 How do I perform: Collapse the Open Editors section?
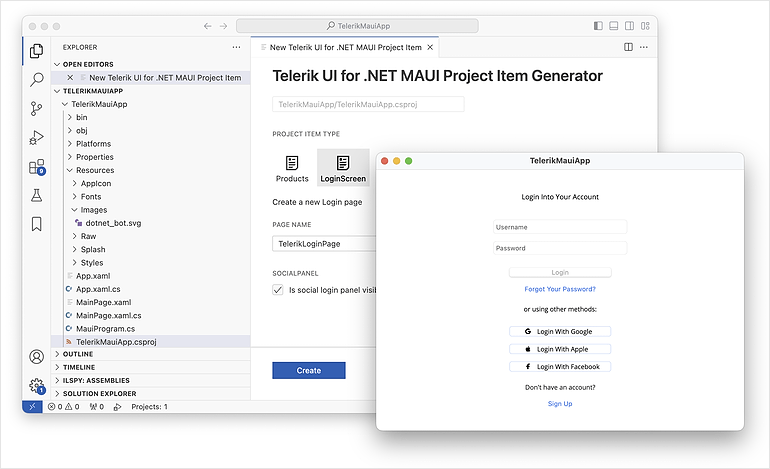[57, 64]
